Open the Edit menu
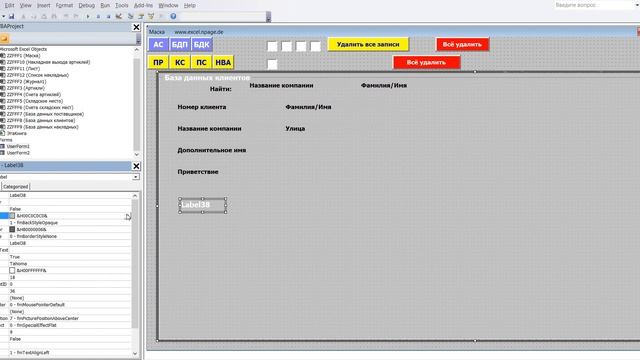 click(x=9, y=5)
